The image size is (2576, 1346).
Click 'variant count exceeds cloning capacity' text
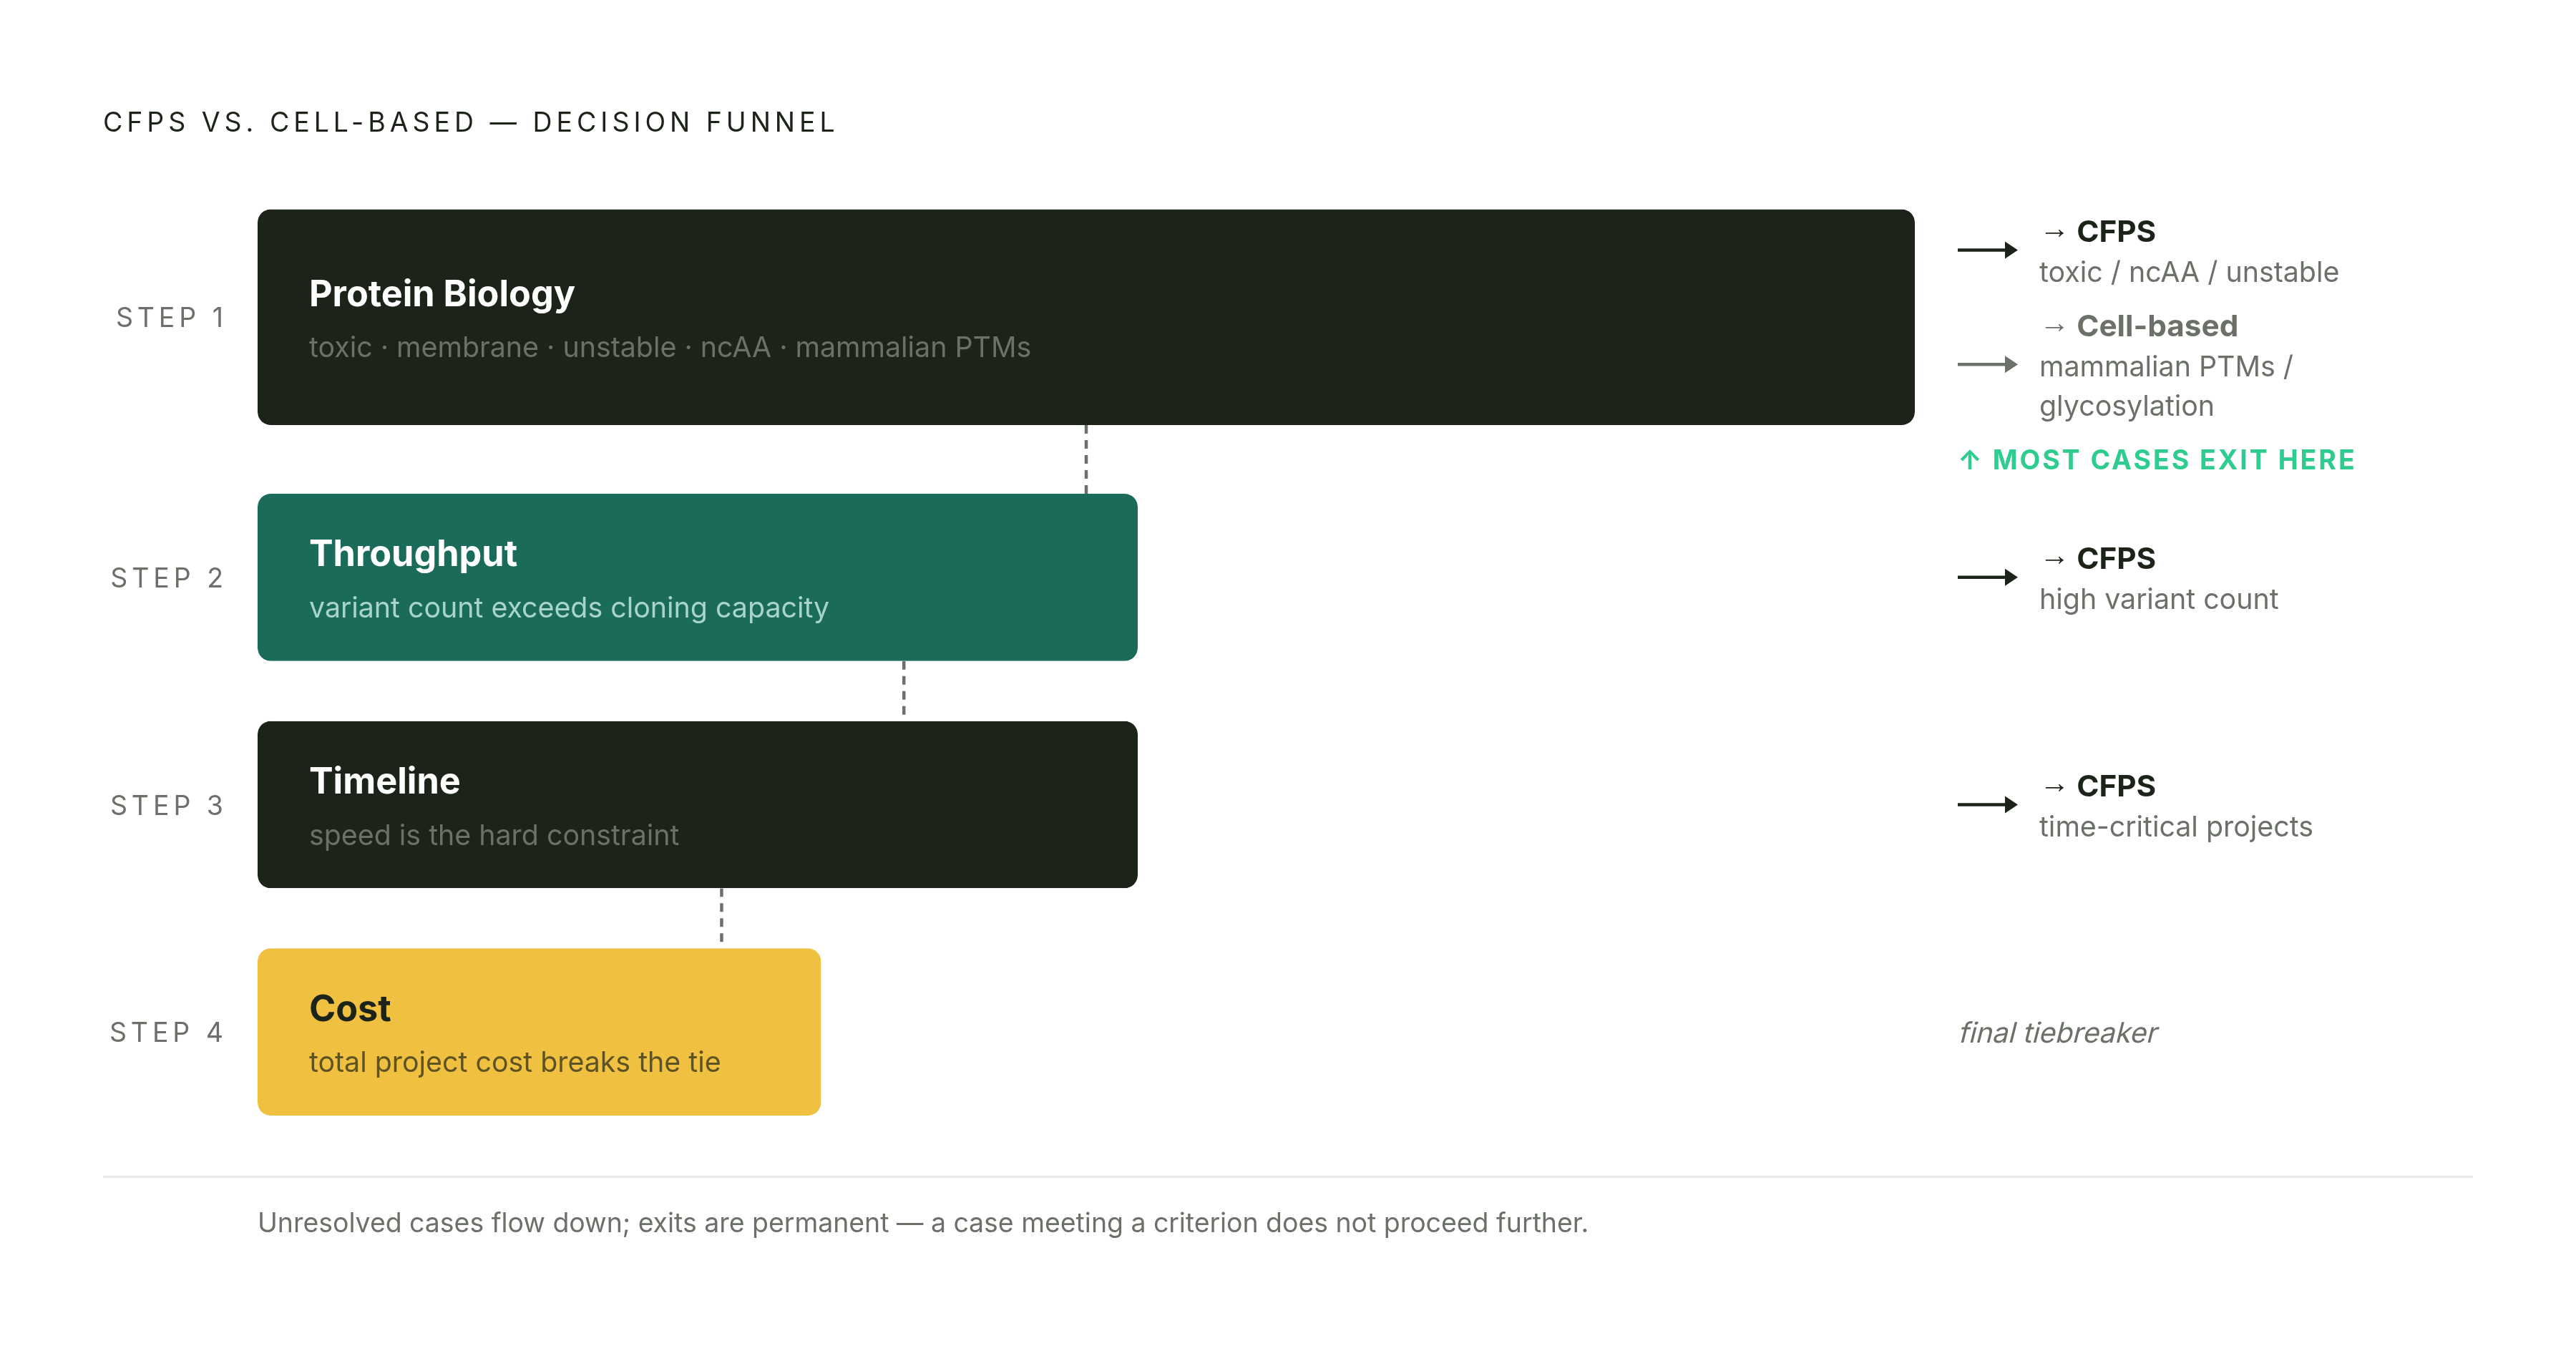568,608
